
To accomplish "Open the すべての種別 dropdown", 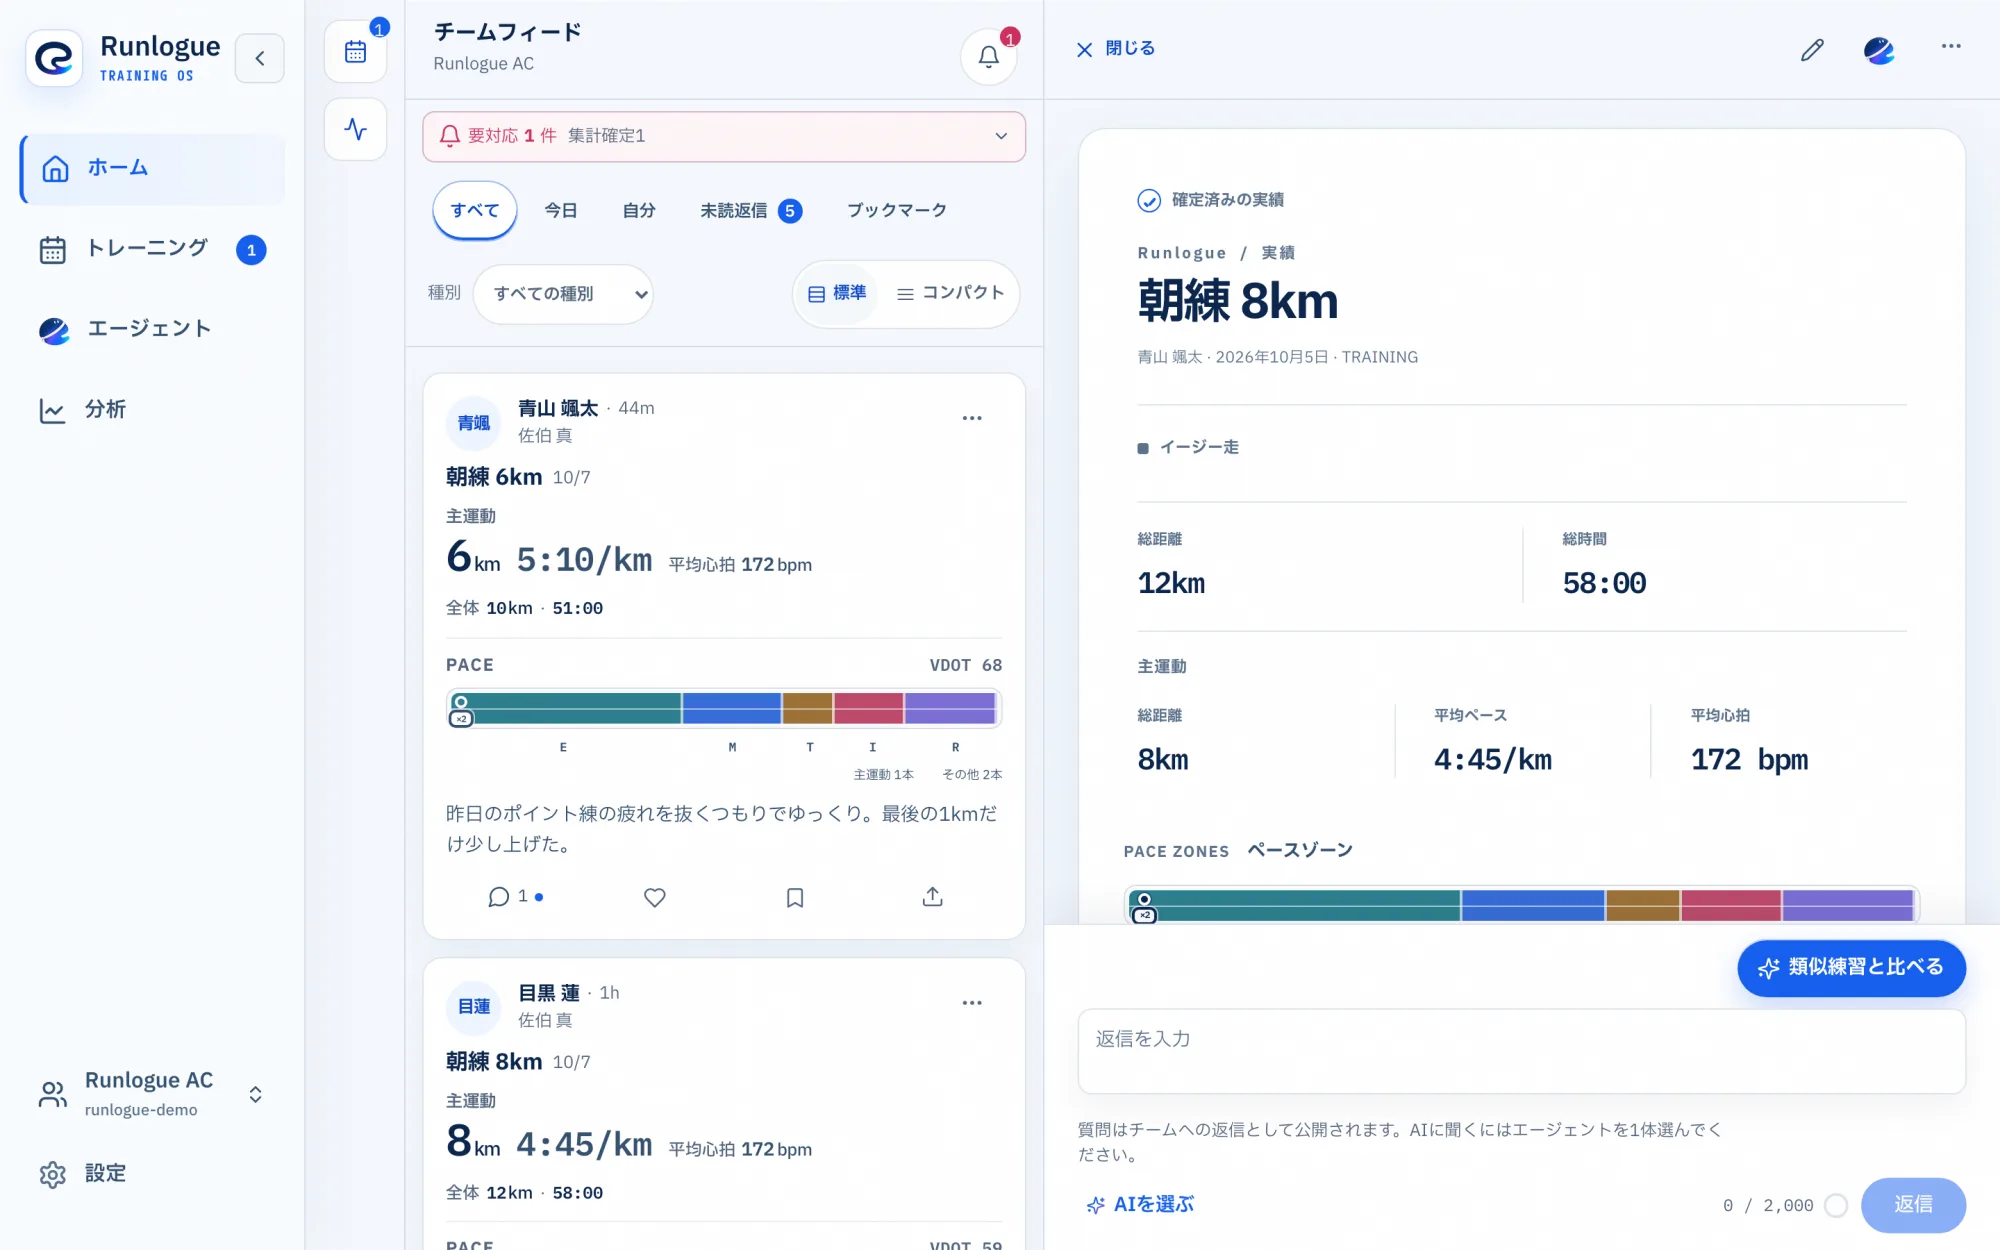I will [563, 293].
